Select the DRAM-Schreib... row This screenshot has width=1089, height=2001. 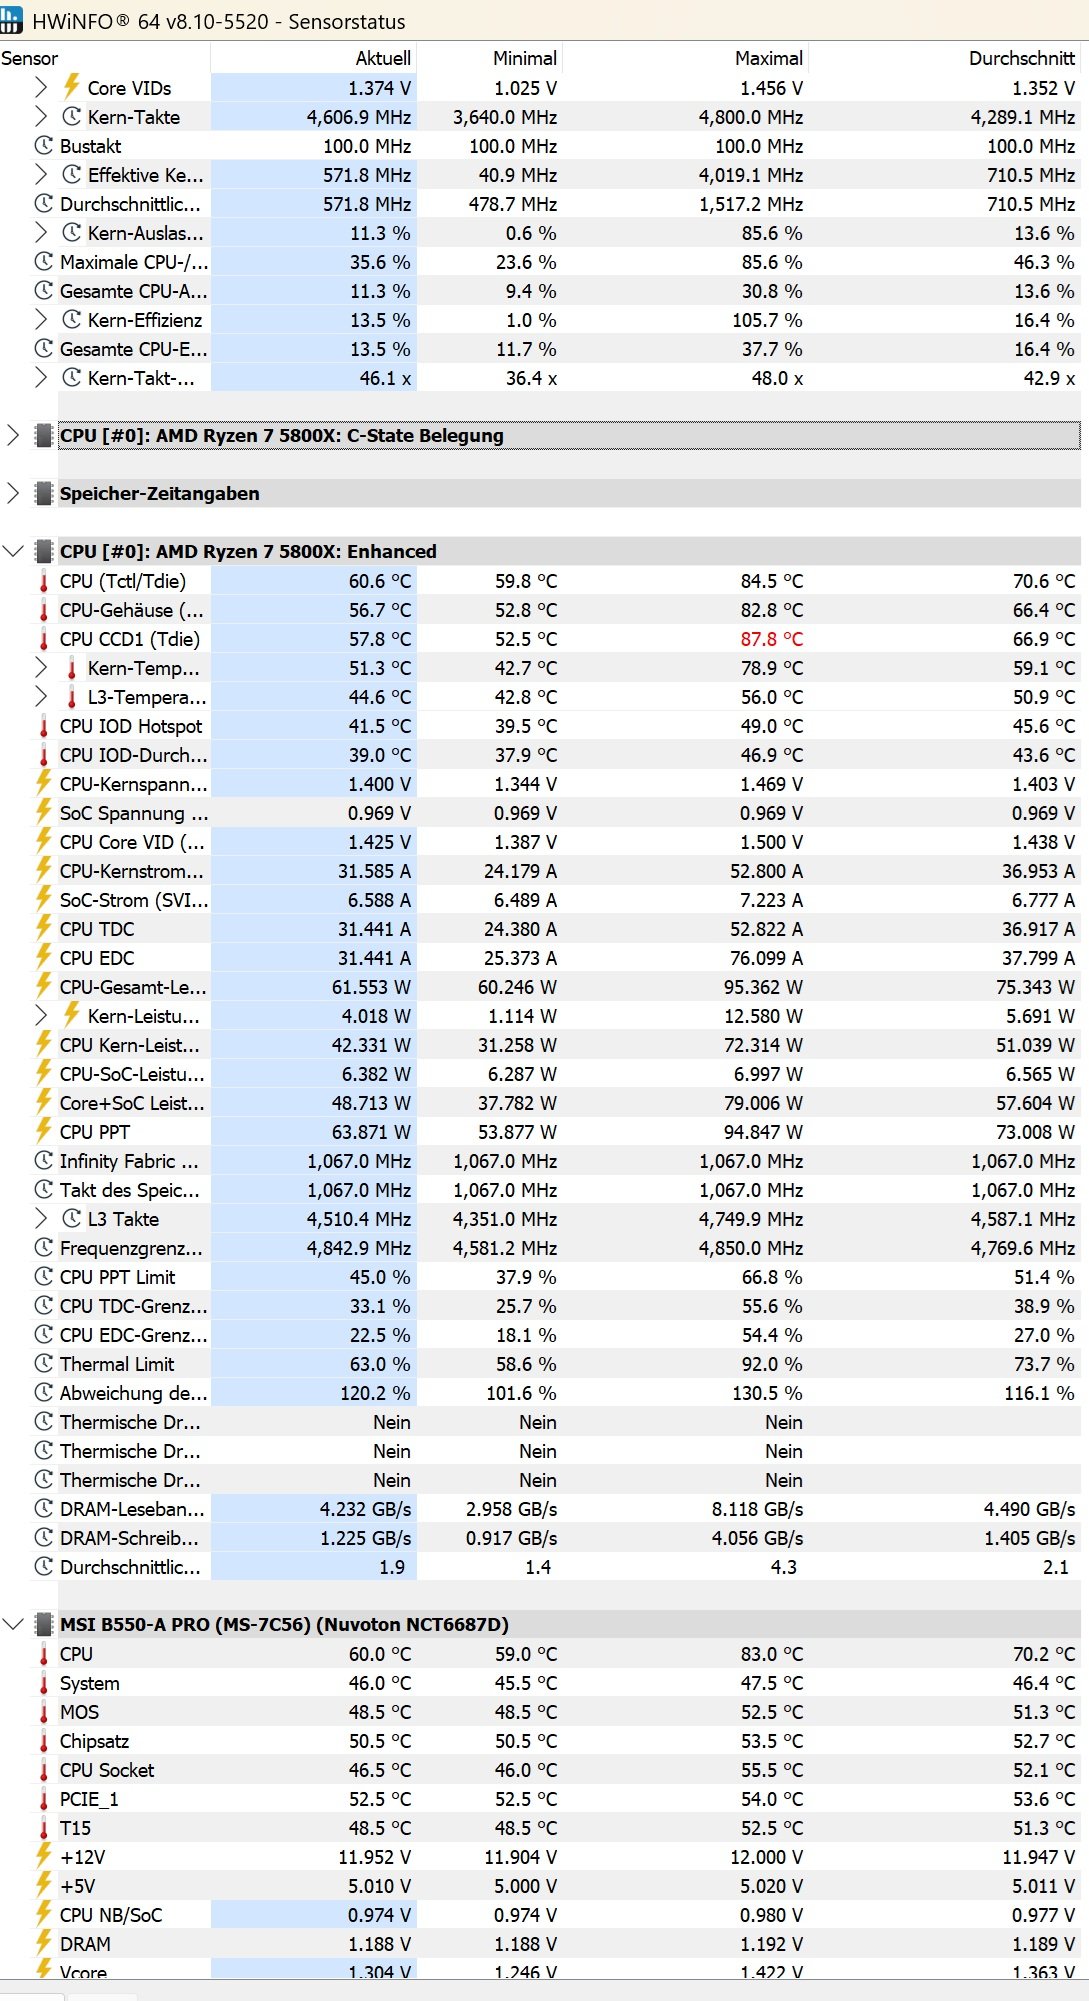(540, 1538)
